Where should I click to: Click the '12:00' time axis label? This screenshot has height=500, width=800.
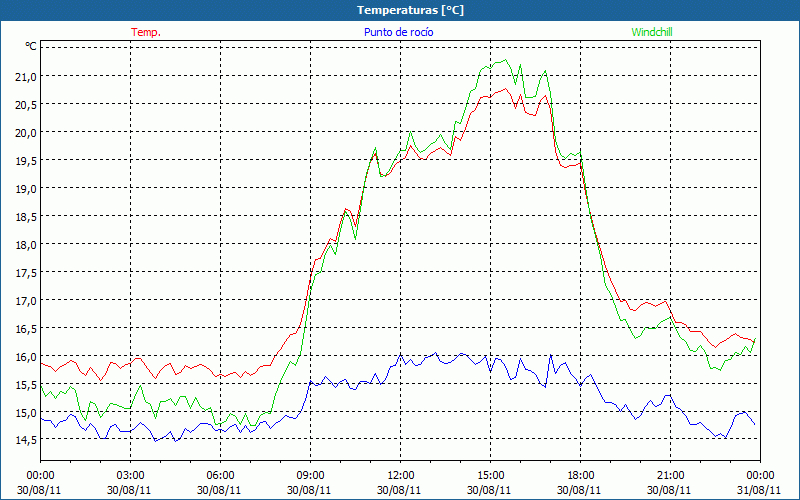pos(401,476)
